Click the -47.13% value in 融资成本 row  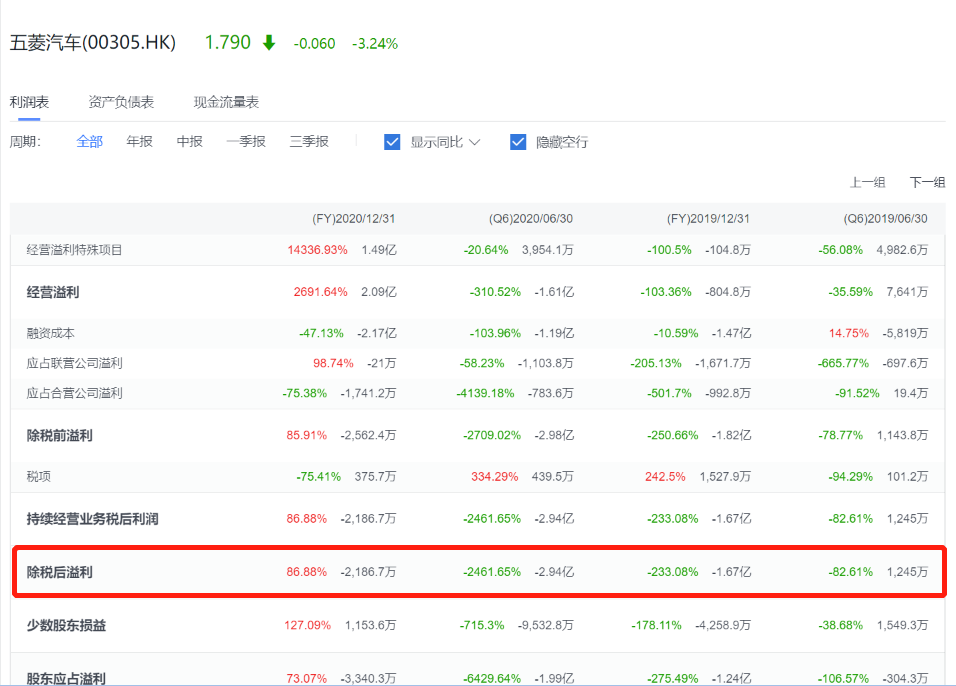click(x=321, y=334)
